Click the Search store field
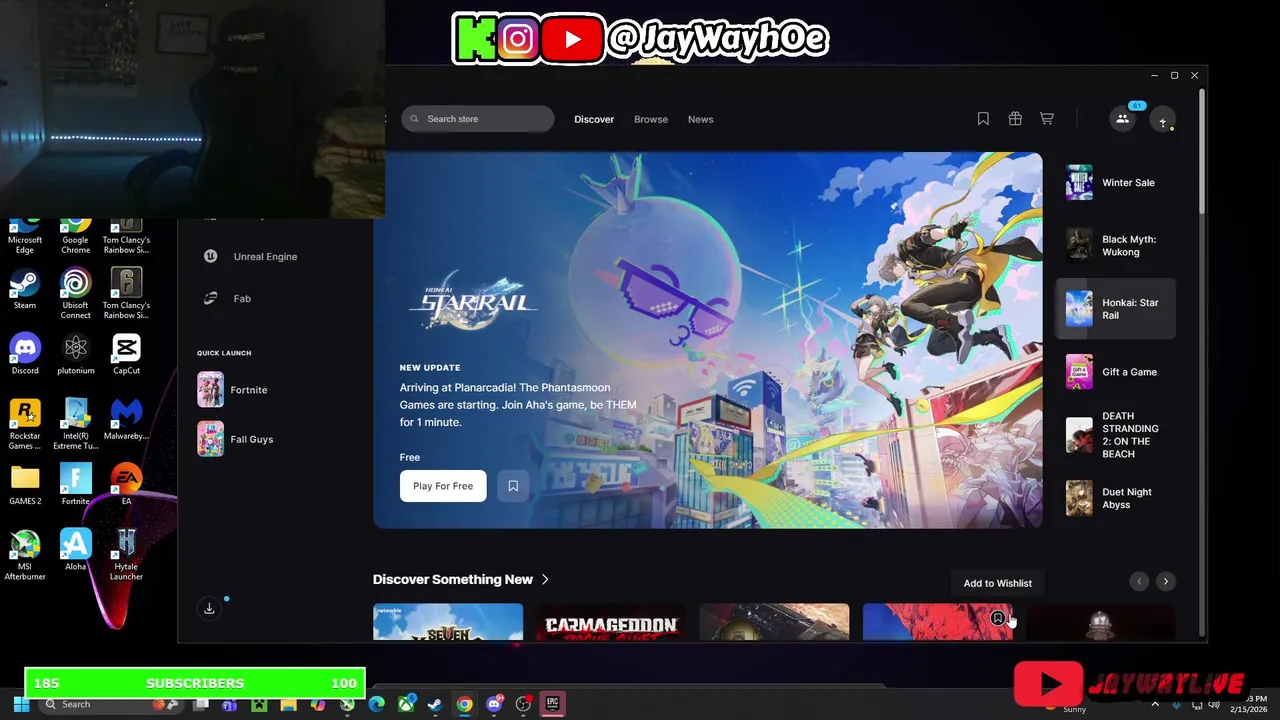Image resolution: width=1280 pixels, height=720 pixels. point(478,119)
